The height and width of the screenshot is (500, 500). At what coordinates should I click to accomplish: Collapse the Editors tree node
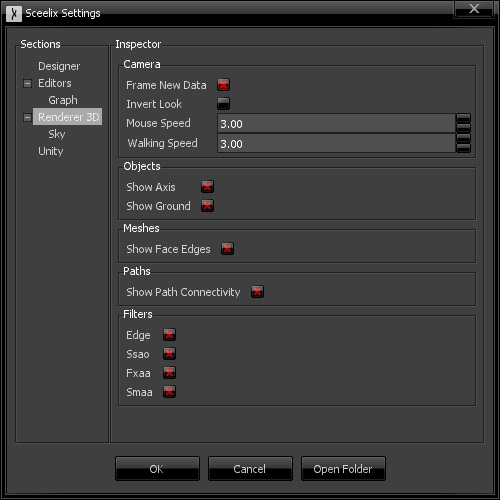click(x=27, y=83)
